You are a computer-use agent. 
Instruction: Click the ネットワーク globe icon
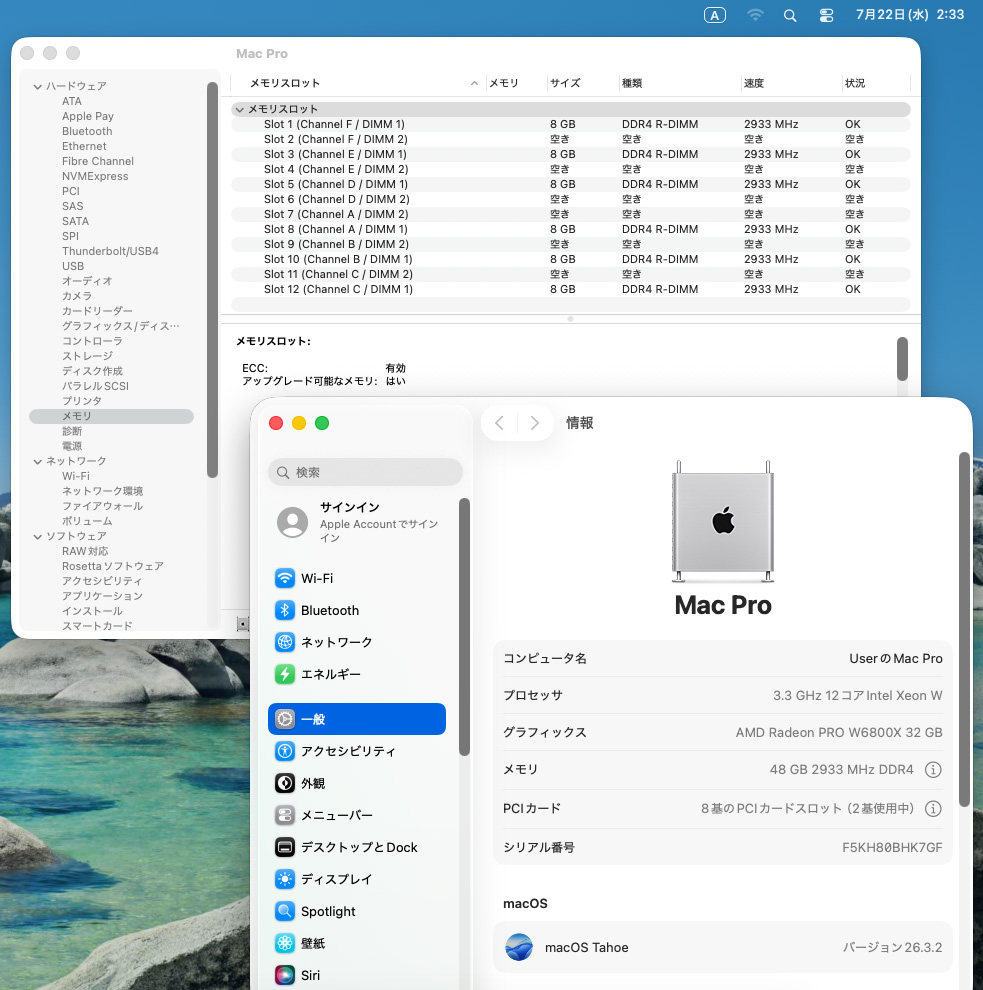pos(285,642)
